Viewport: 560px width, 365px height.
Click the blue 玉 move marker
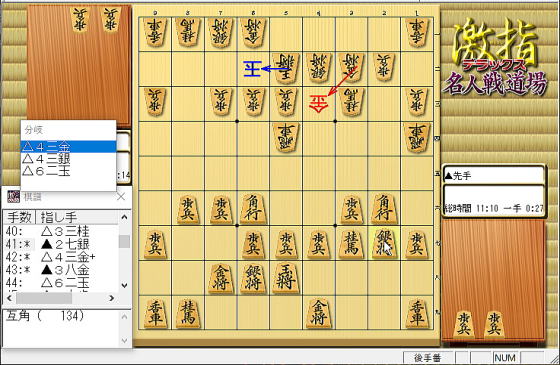(x=252, y=69)
